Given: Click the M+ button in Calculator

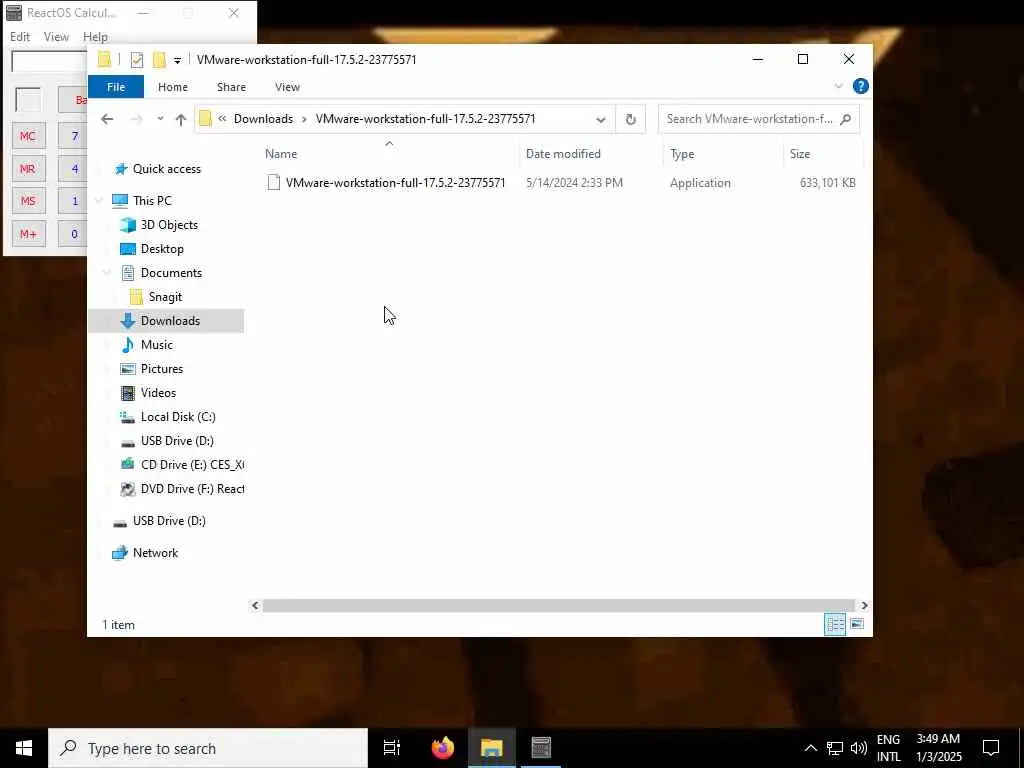Looking at the screenshot, I should (28, 234).
